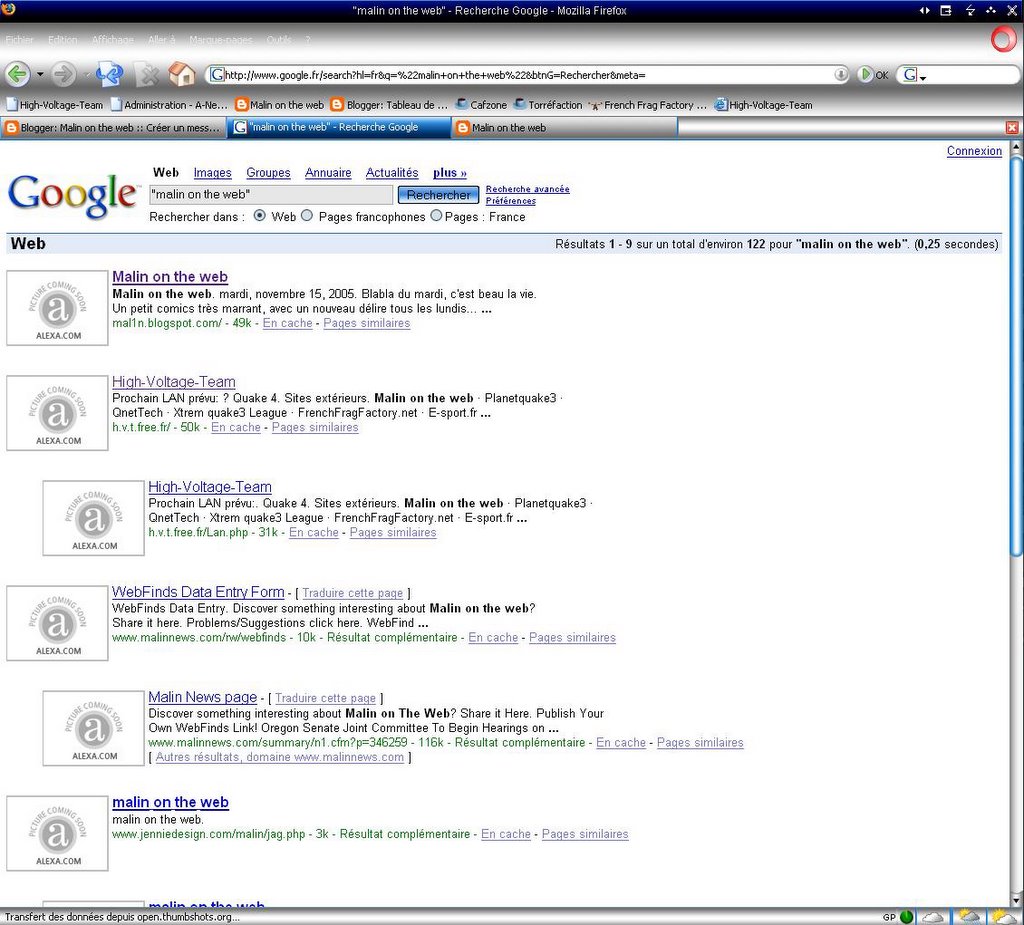Open the Home page house icon

pos(182,74)
